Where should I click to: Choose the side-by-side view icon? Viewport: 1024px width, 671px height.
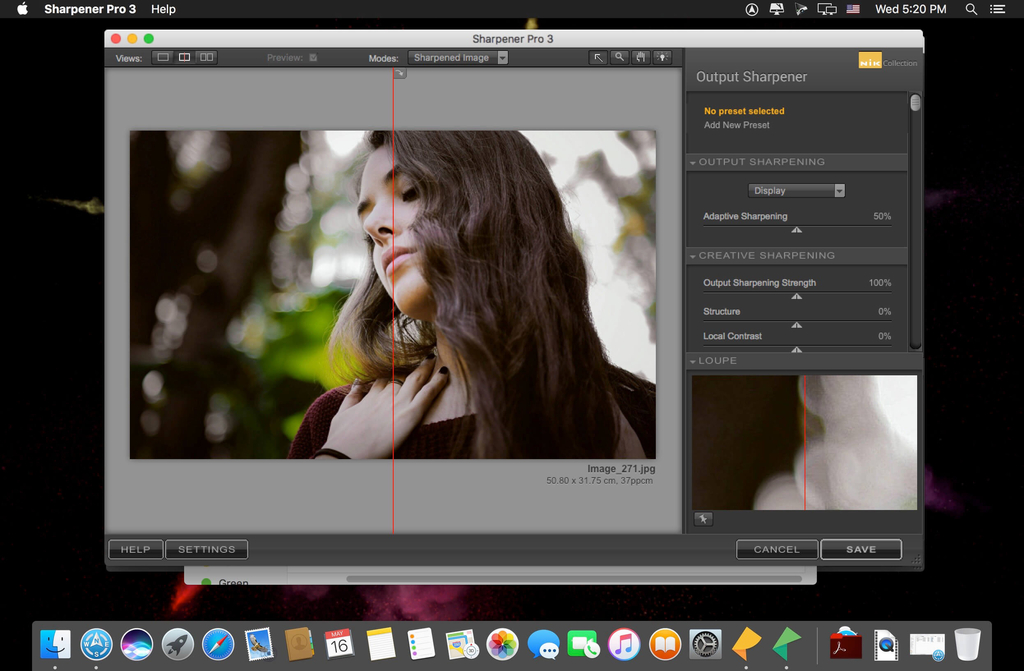coord(206,58)
